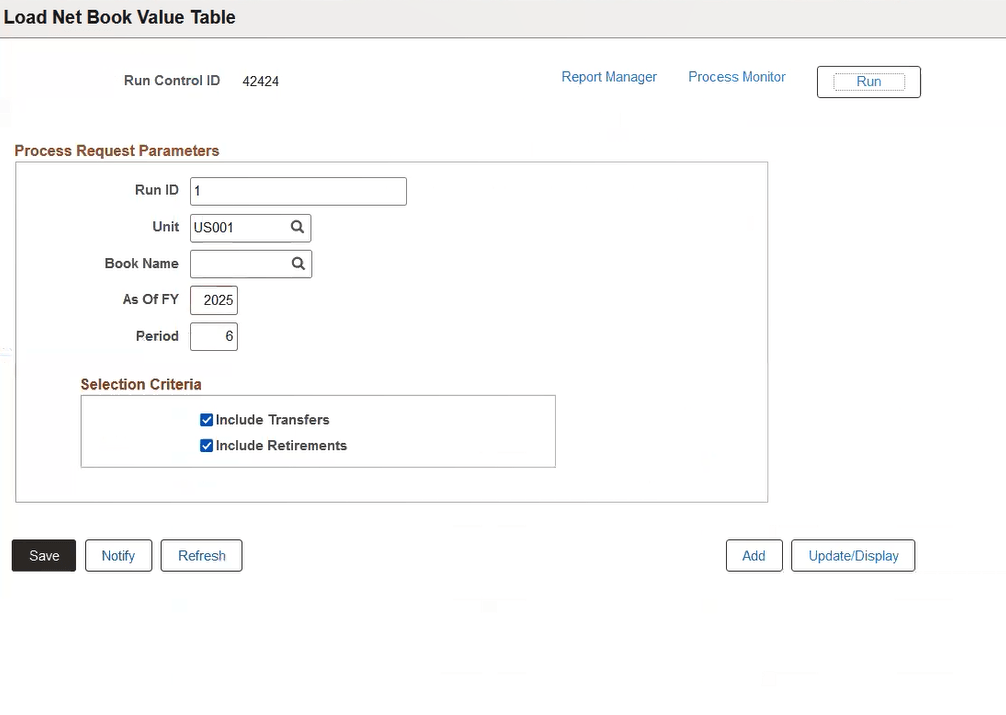The height and width of the screenshot is (715, 1006).
Task: Add a new run control
Action: point(754,555)
